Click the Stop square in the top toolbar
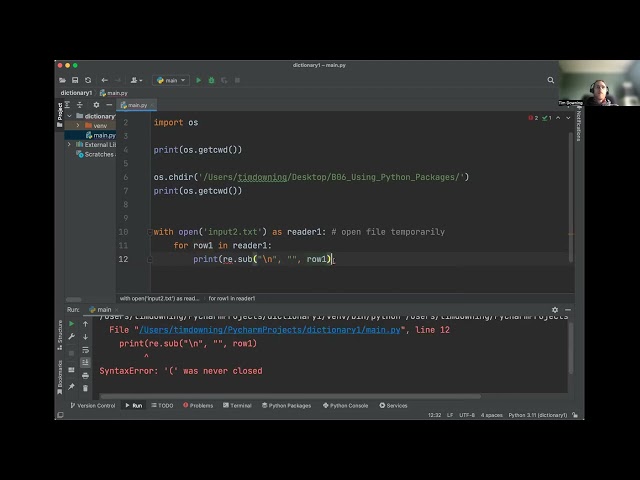640x480 pixels. 237,80
